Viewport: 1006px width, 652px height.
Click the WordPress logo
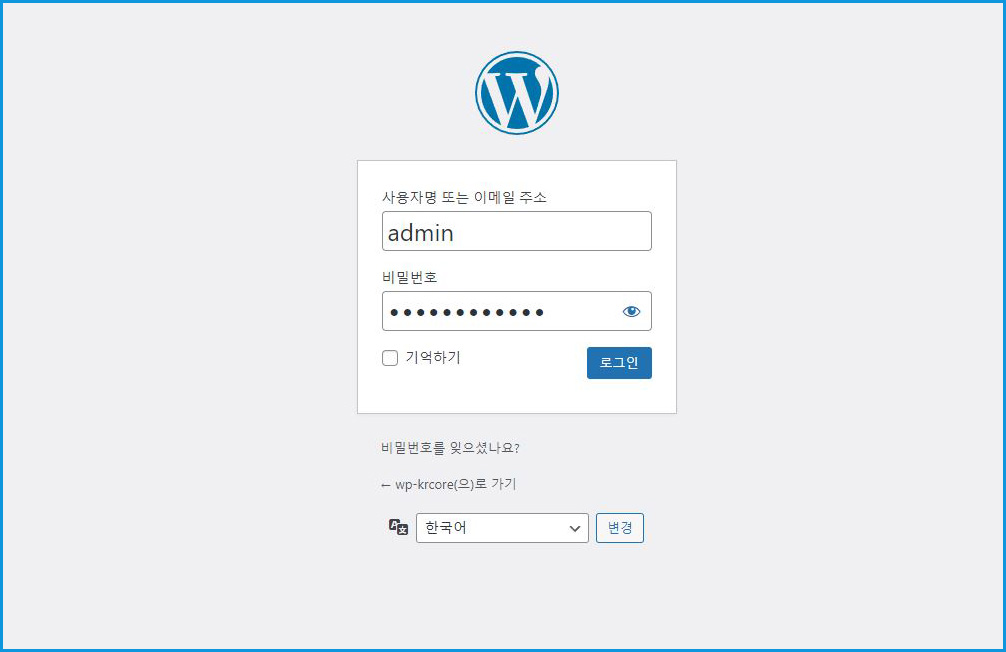coord(516,93)
